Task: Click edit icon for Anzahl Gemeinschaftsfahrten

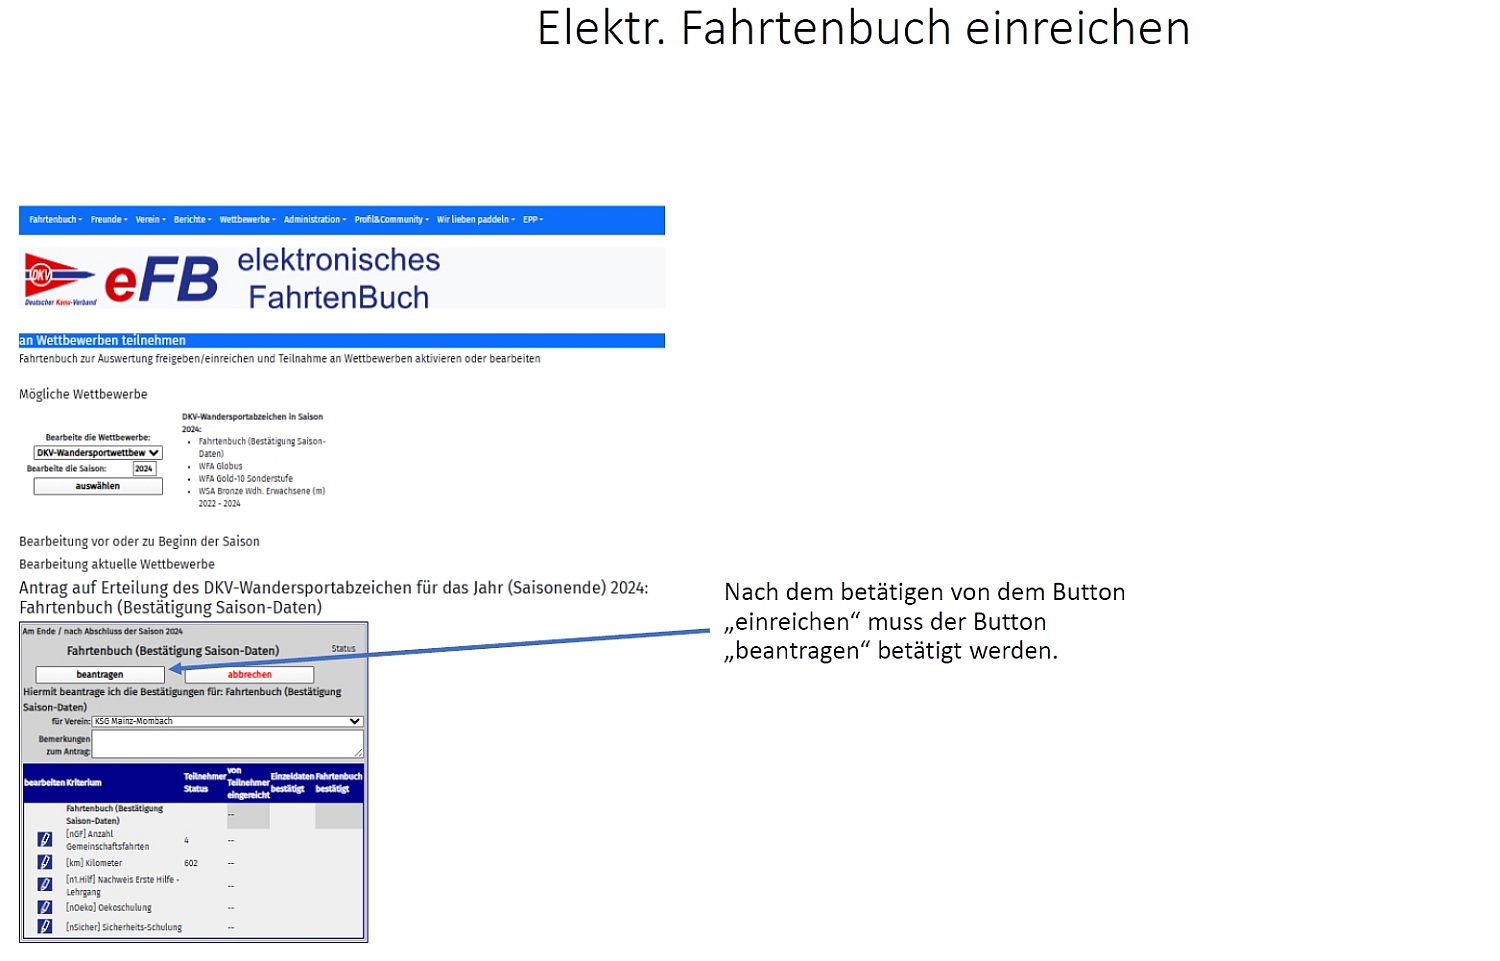Action: pos(45,840)
